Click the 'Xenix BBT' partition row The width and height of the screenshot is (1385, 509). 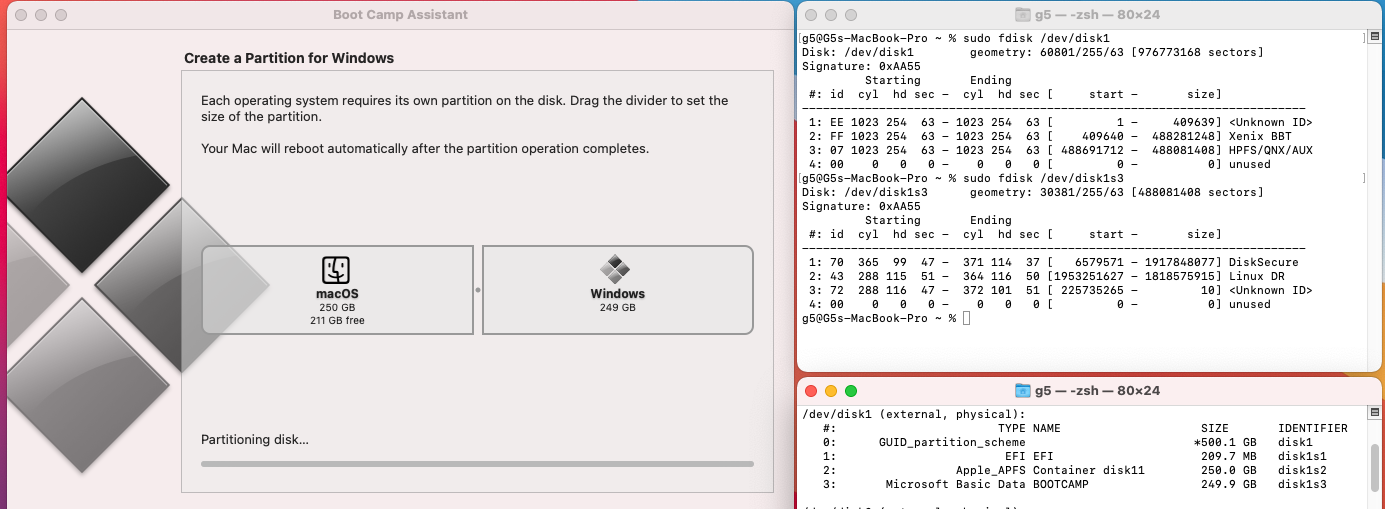pos(1060,136)
